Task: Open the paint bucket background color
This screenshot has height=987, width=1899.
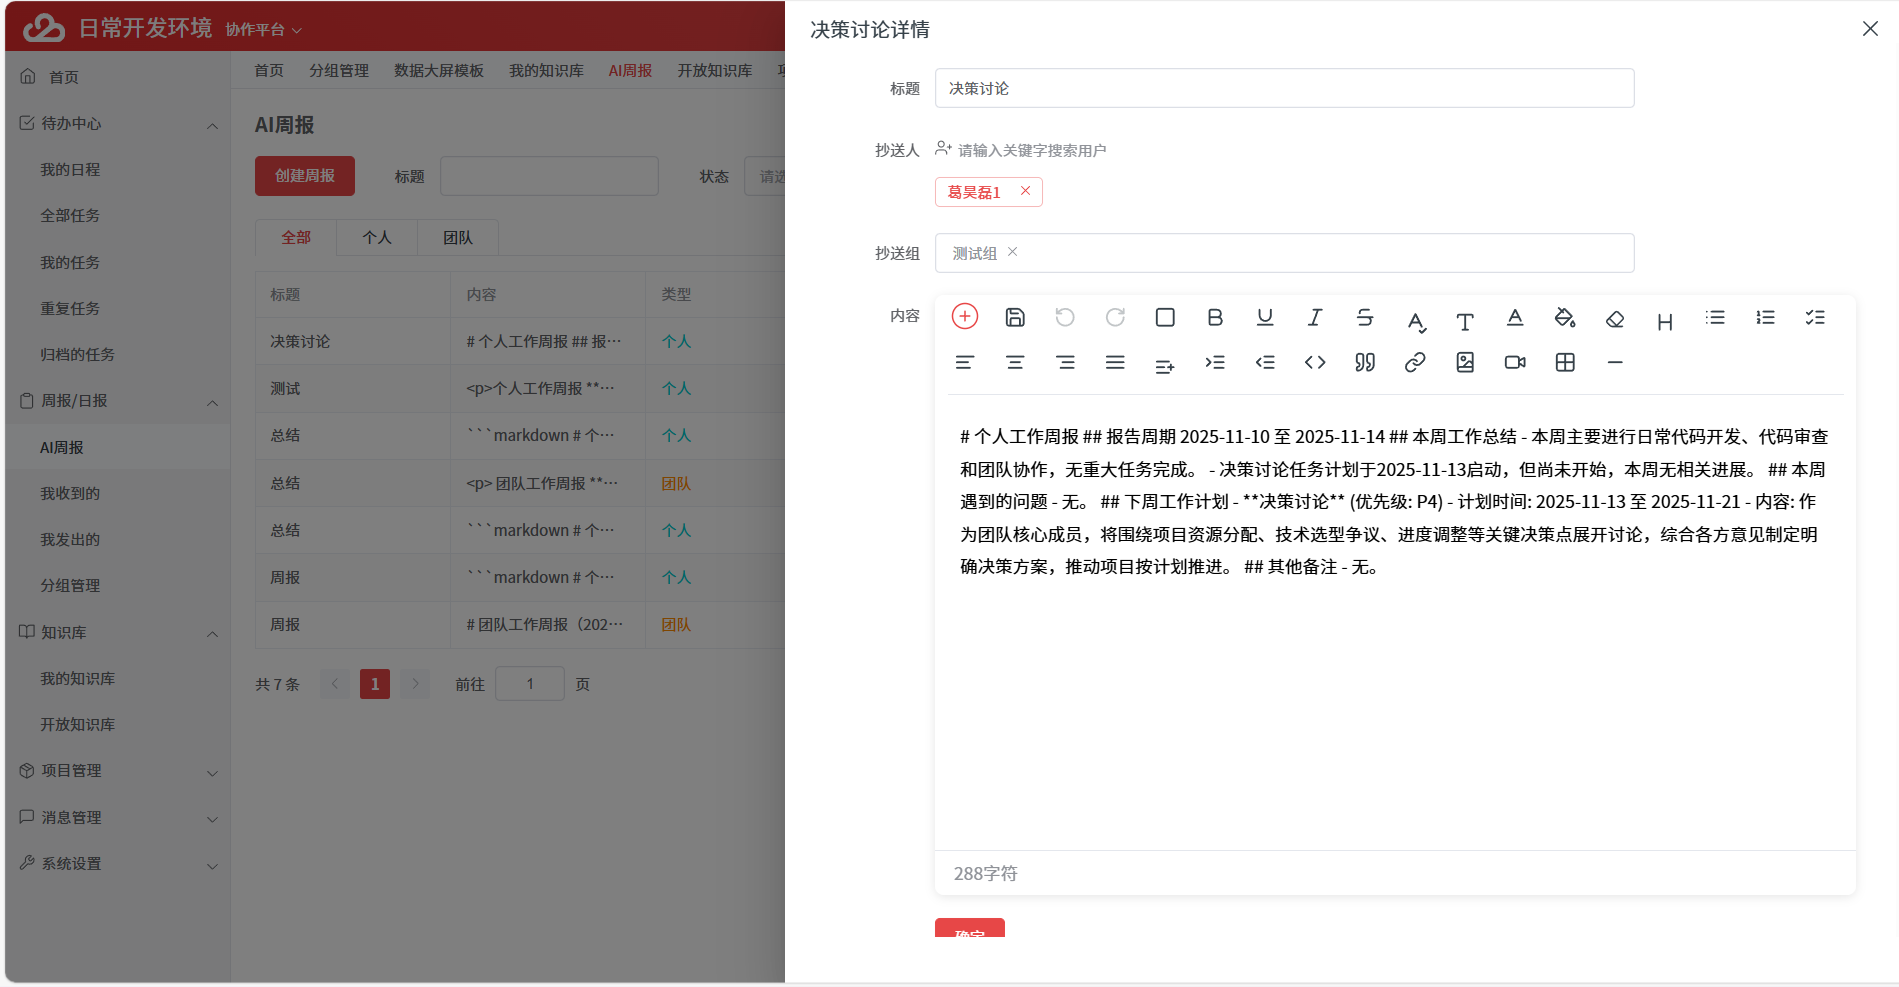Action: [1565, 317]
